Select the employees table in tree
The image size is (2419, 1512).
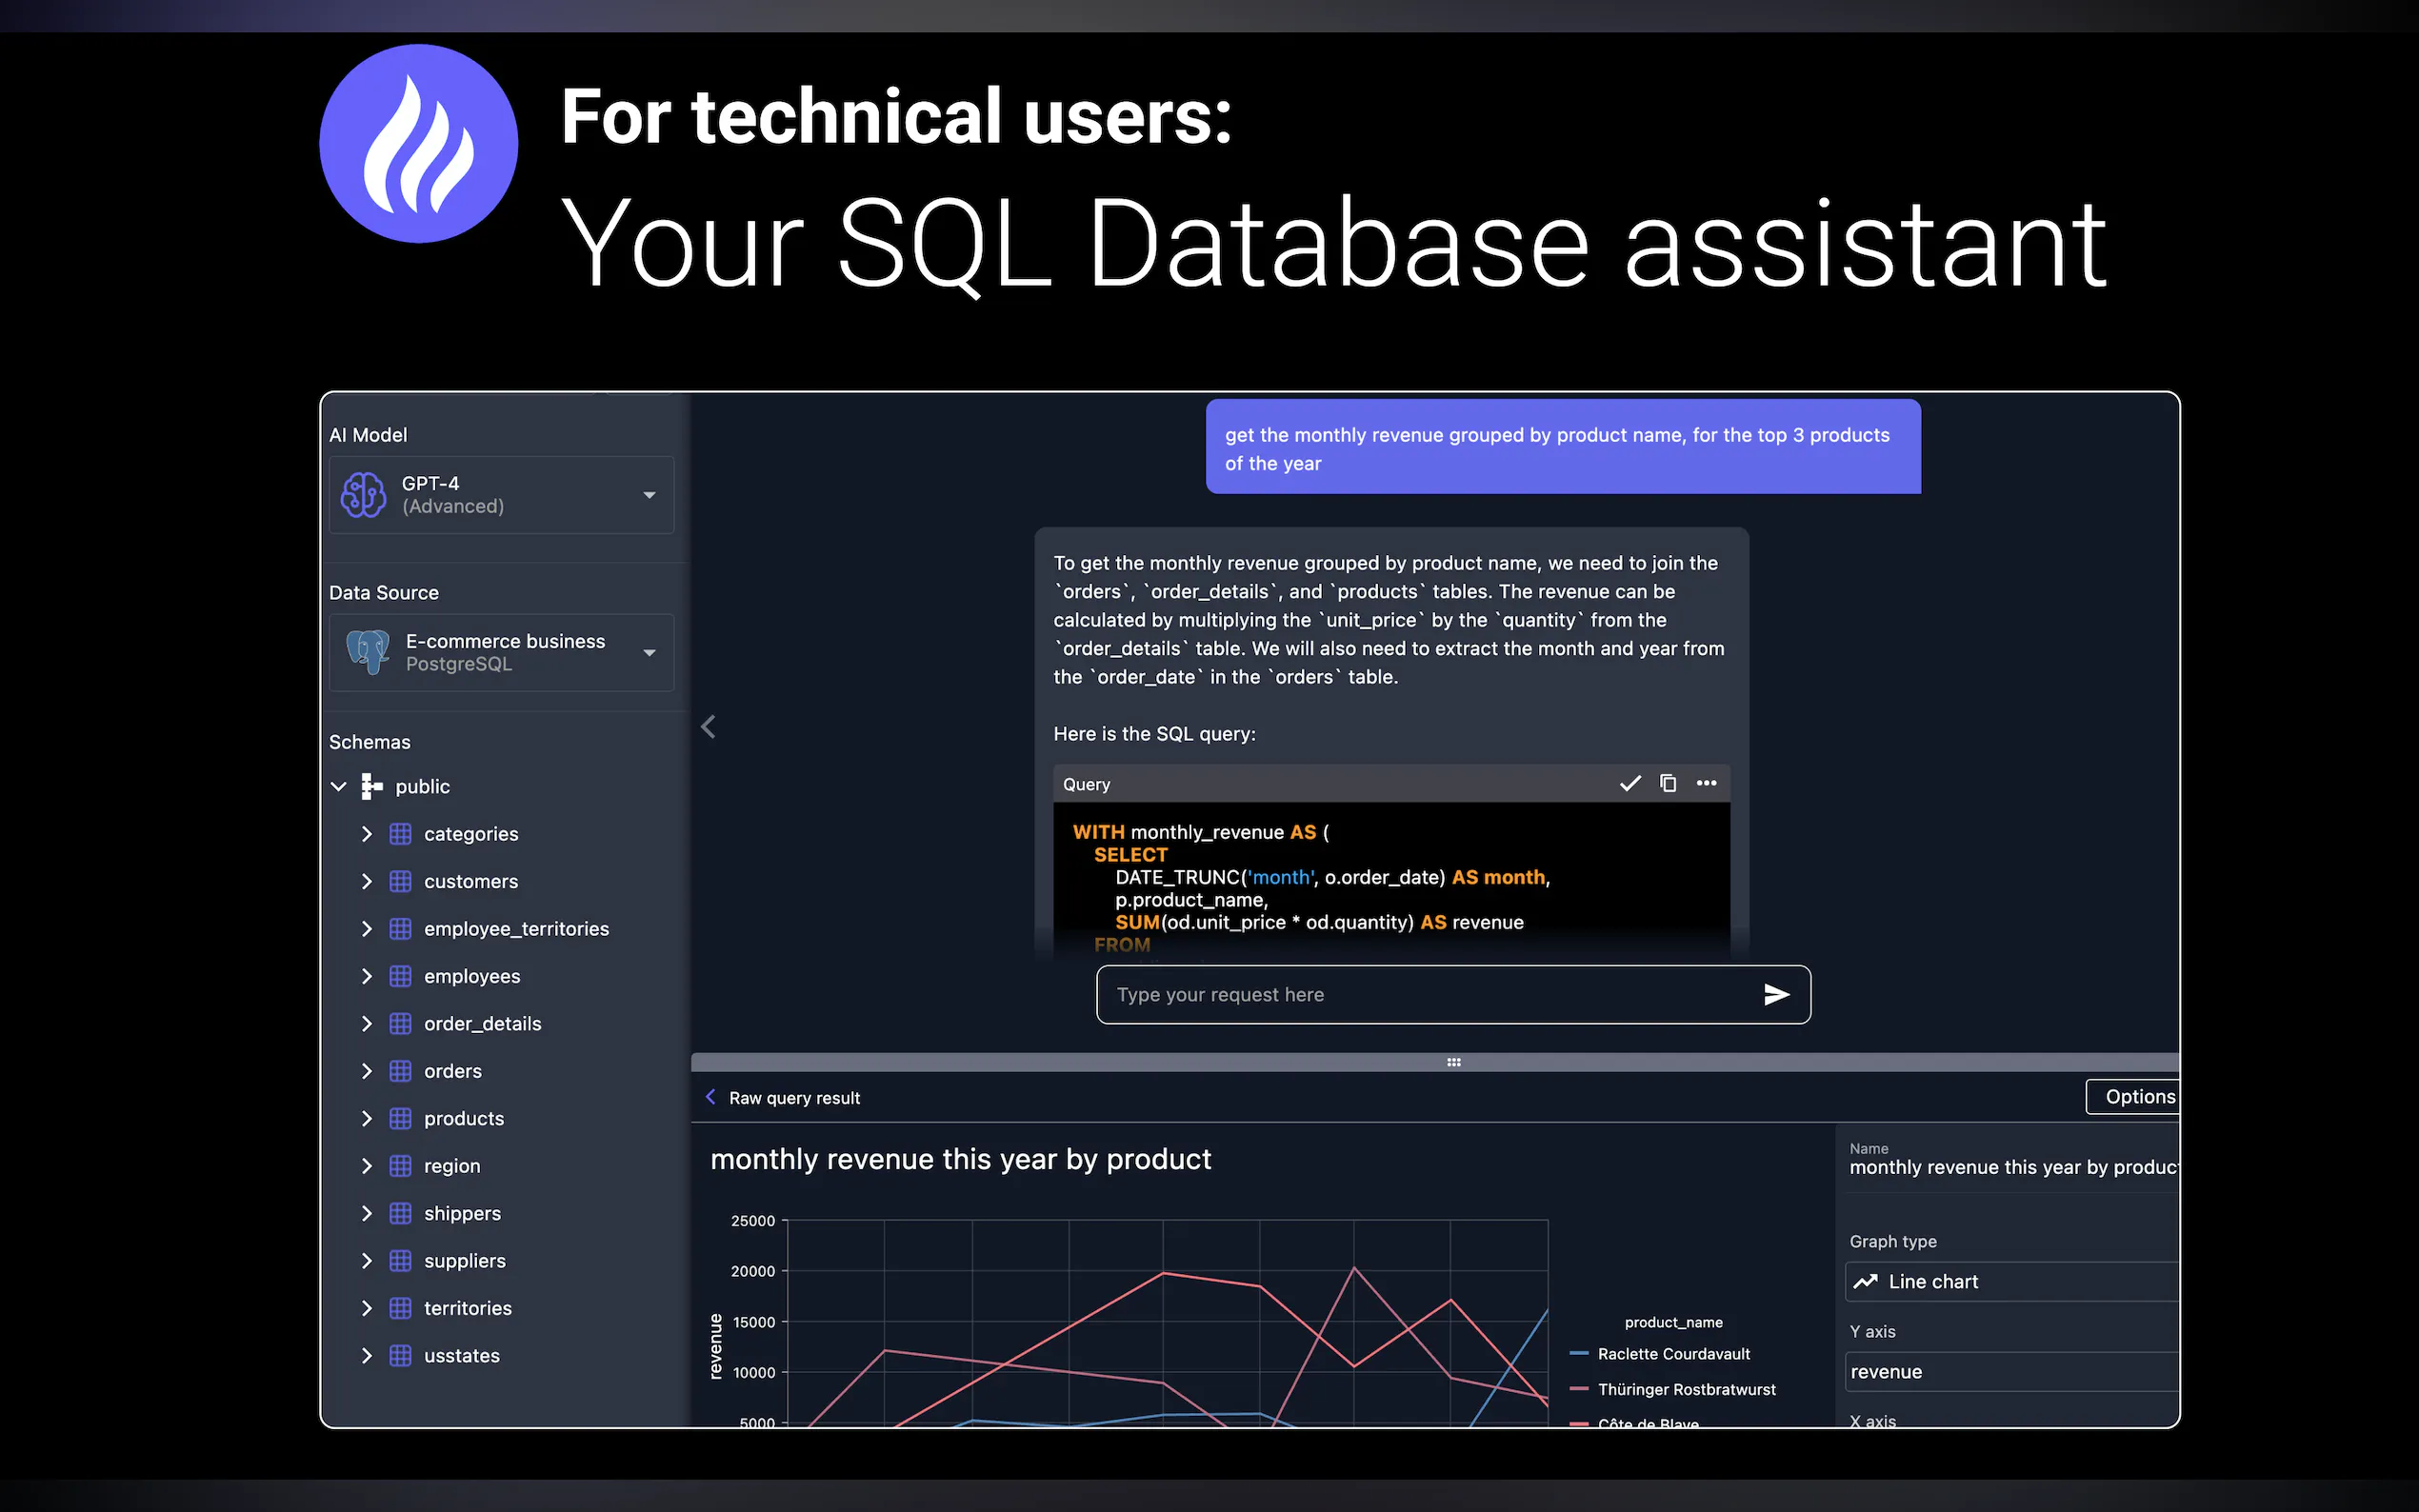tap(471, 976)
